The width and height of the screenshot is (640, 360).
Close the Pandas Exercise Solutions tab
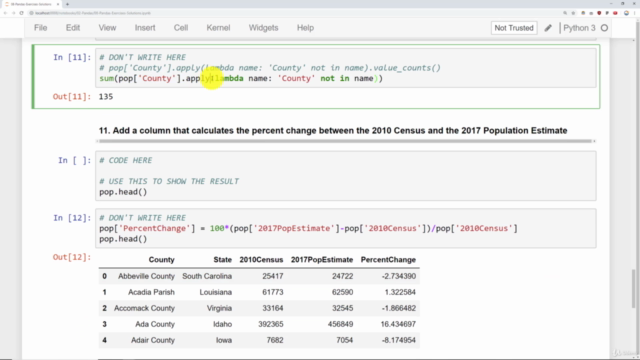point(58,4)
